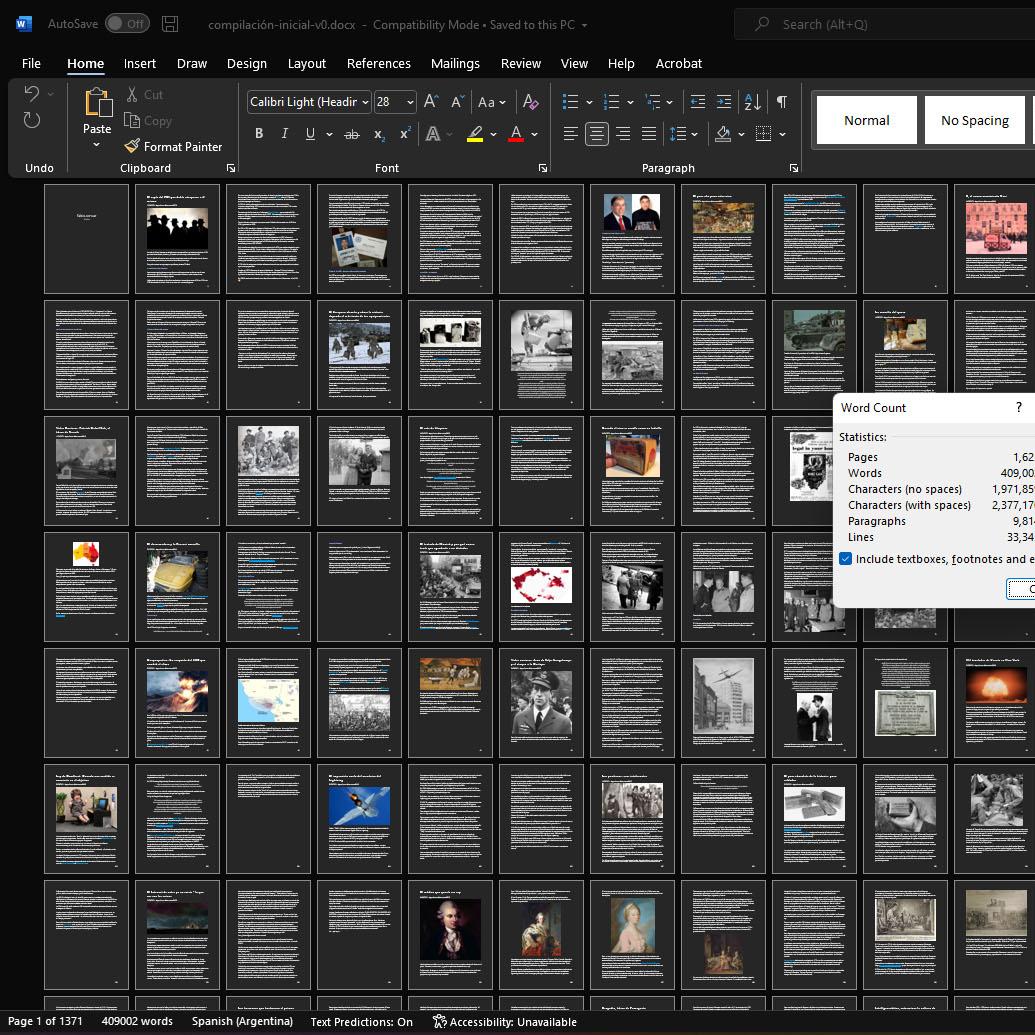Open the Mailings tab
The image size is (1035, 1035).
455,63
